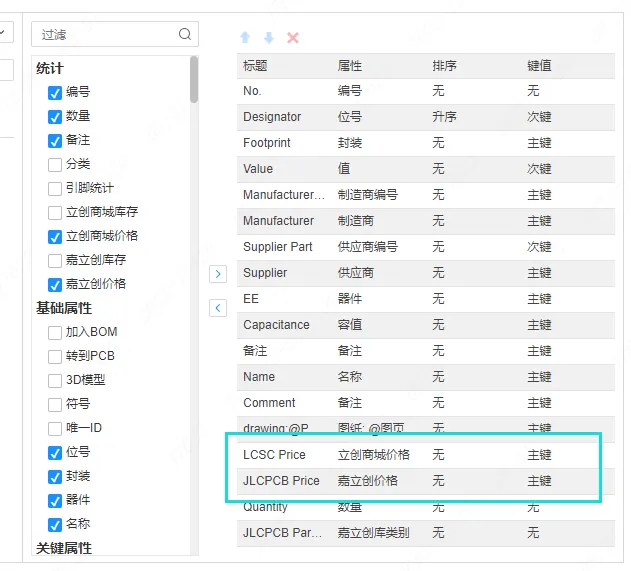The height and width of the screenshot is (571, 631).
Task: Toggle the 嘉立创价格 checkbox off
Action: (x=55, y=284)
